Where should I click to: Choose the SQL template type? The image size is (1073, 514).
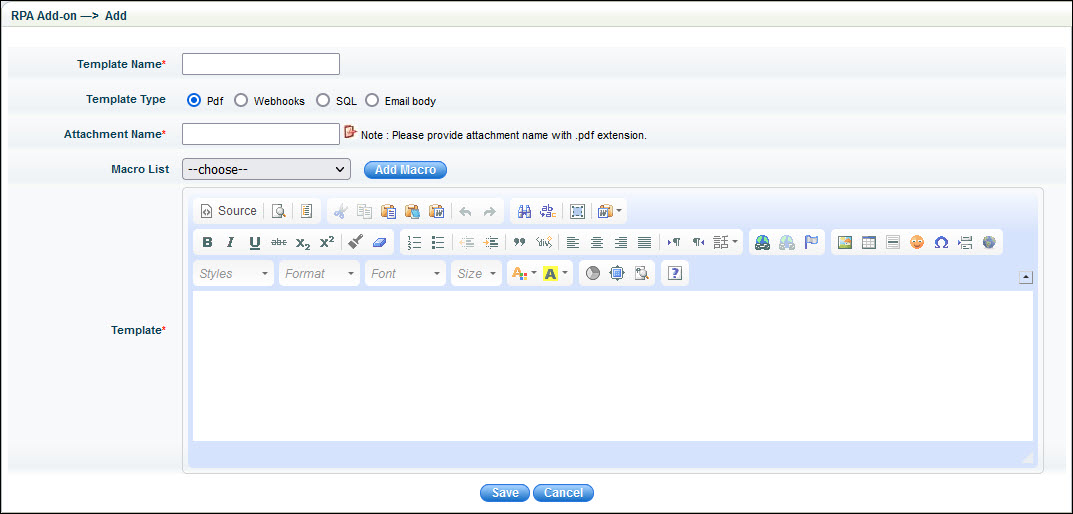pos(323,100)
